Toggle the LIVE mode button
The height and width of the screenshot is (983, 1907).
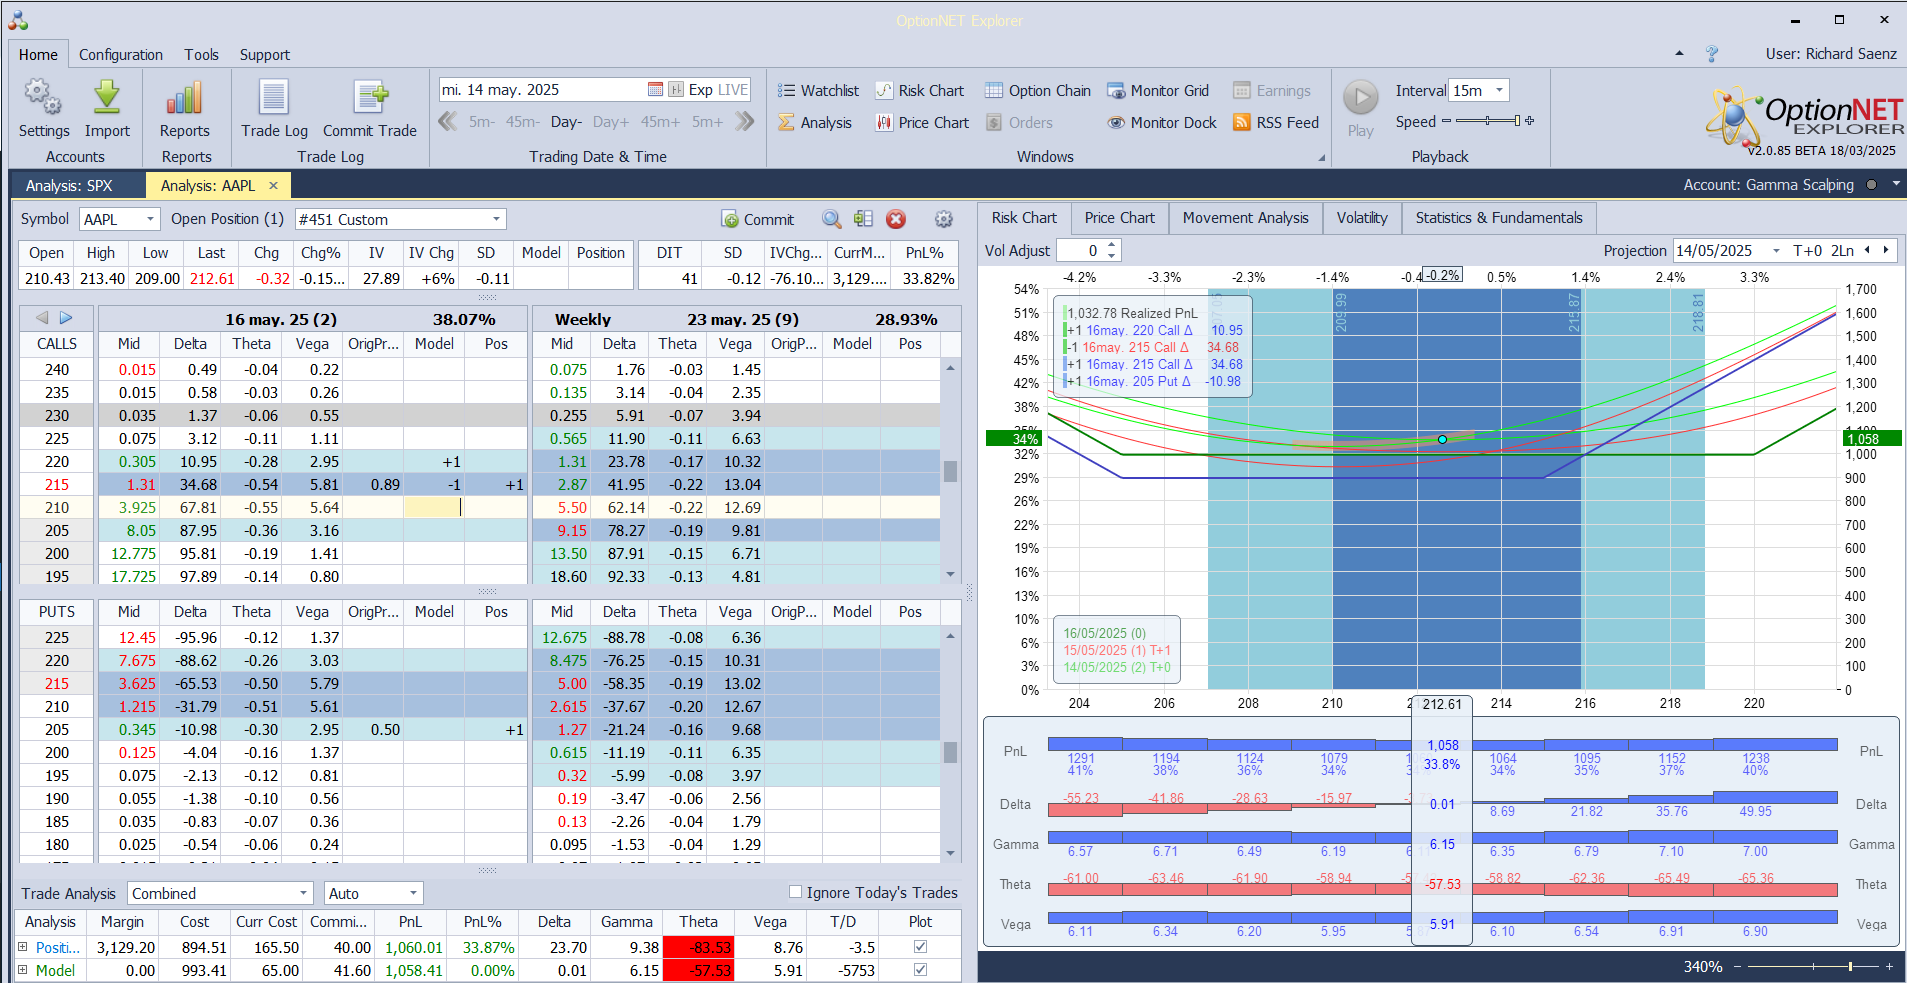tap(732, 90)
